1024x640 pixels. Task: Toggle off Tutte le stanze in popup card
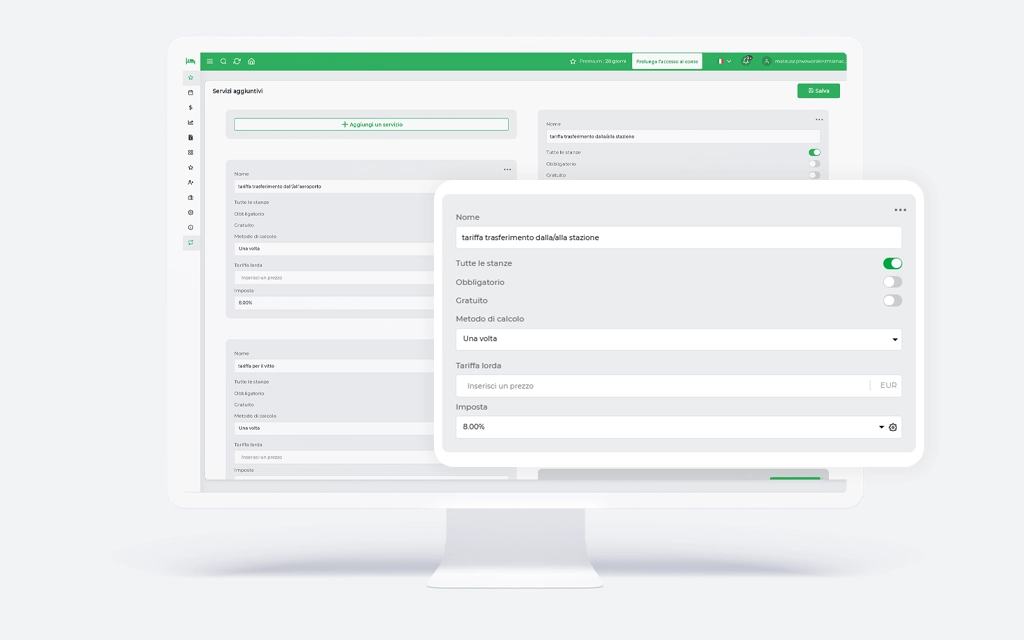pyautogui.click(x=892, y=263)
